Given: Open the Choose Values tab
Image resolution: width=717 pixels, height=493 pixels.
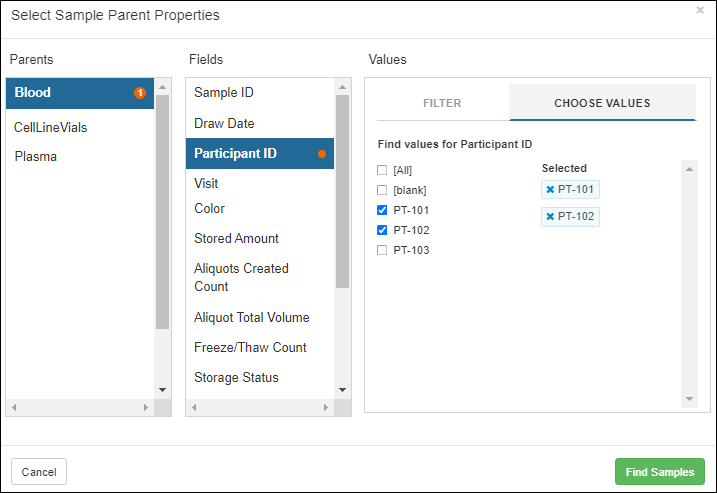Looking at the screenshot, I should (x=602, y=103).
